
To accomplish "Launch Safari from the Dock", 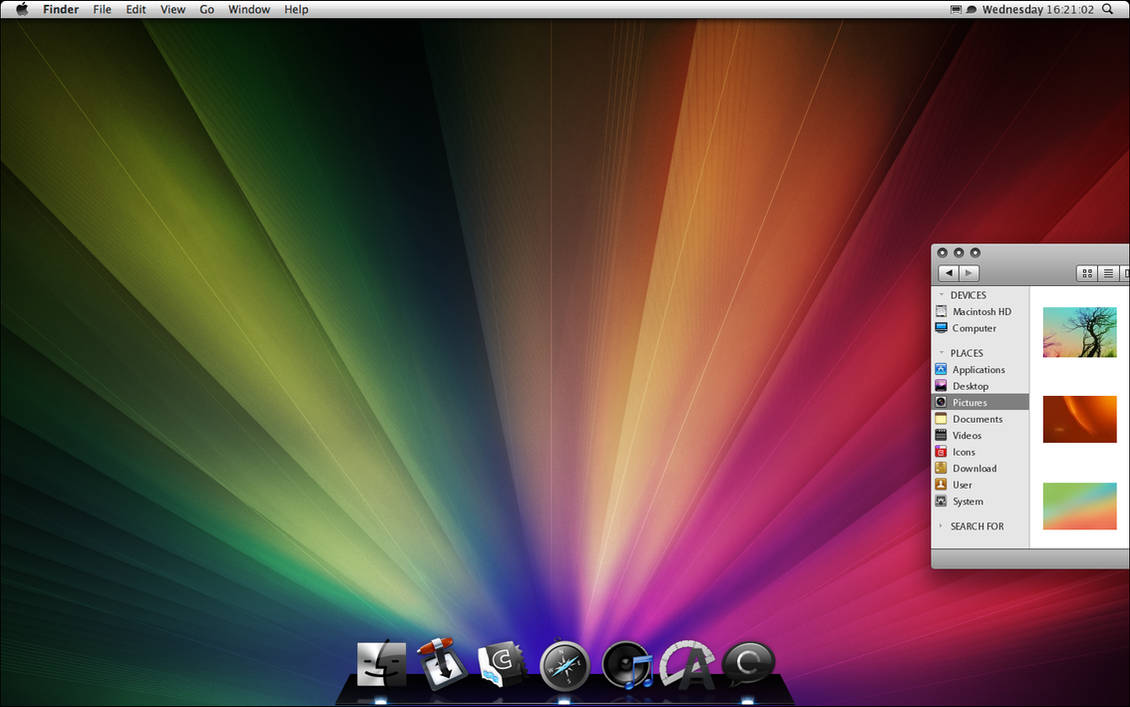I will [x=565, y=663].
